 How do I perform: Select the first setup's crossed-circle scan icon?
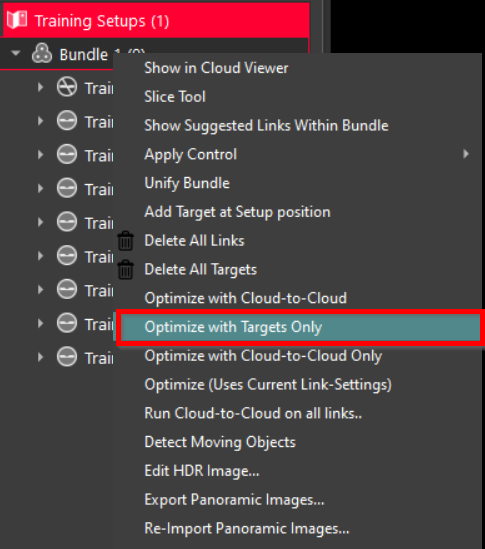coord(67,87)
